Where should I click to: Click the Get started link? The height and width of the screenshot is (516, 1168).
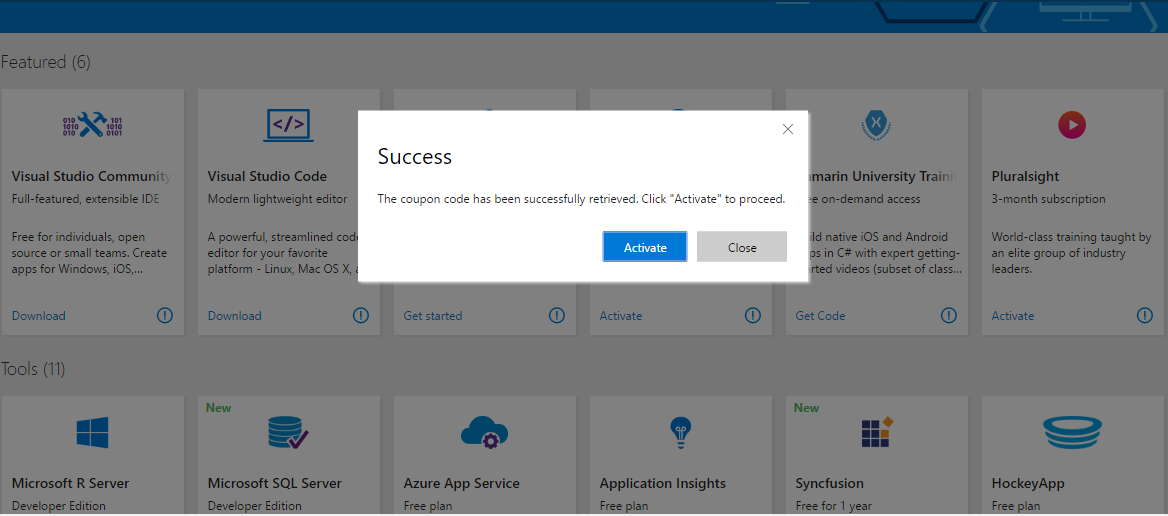(x=433, y=316)
